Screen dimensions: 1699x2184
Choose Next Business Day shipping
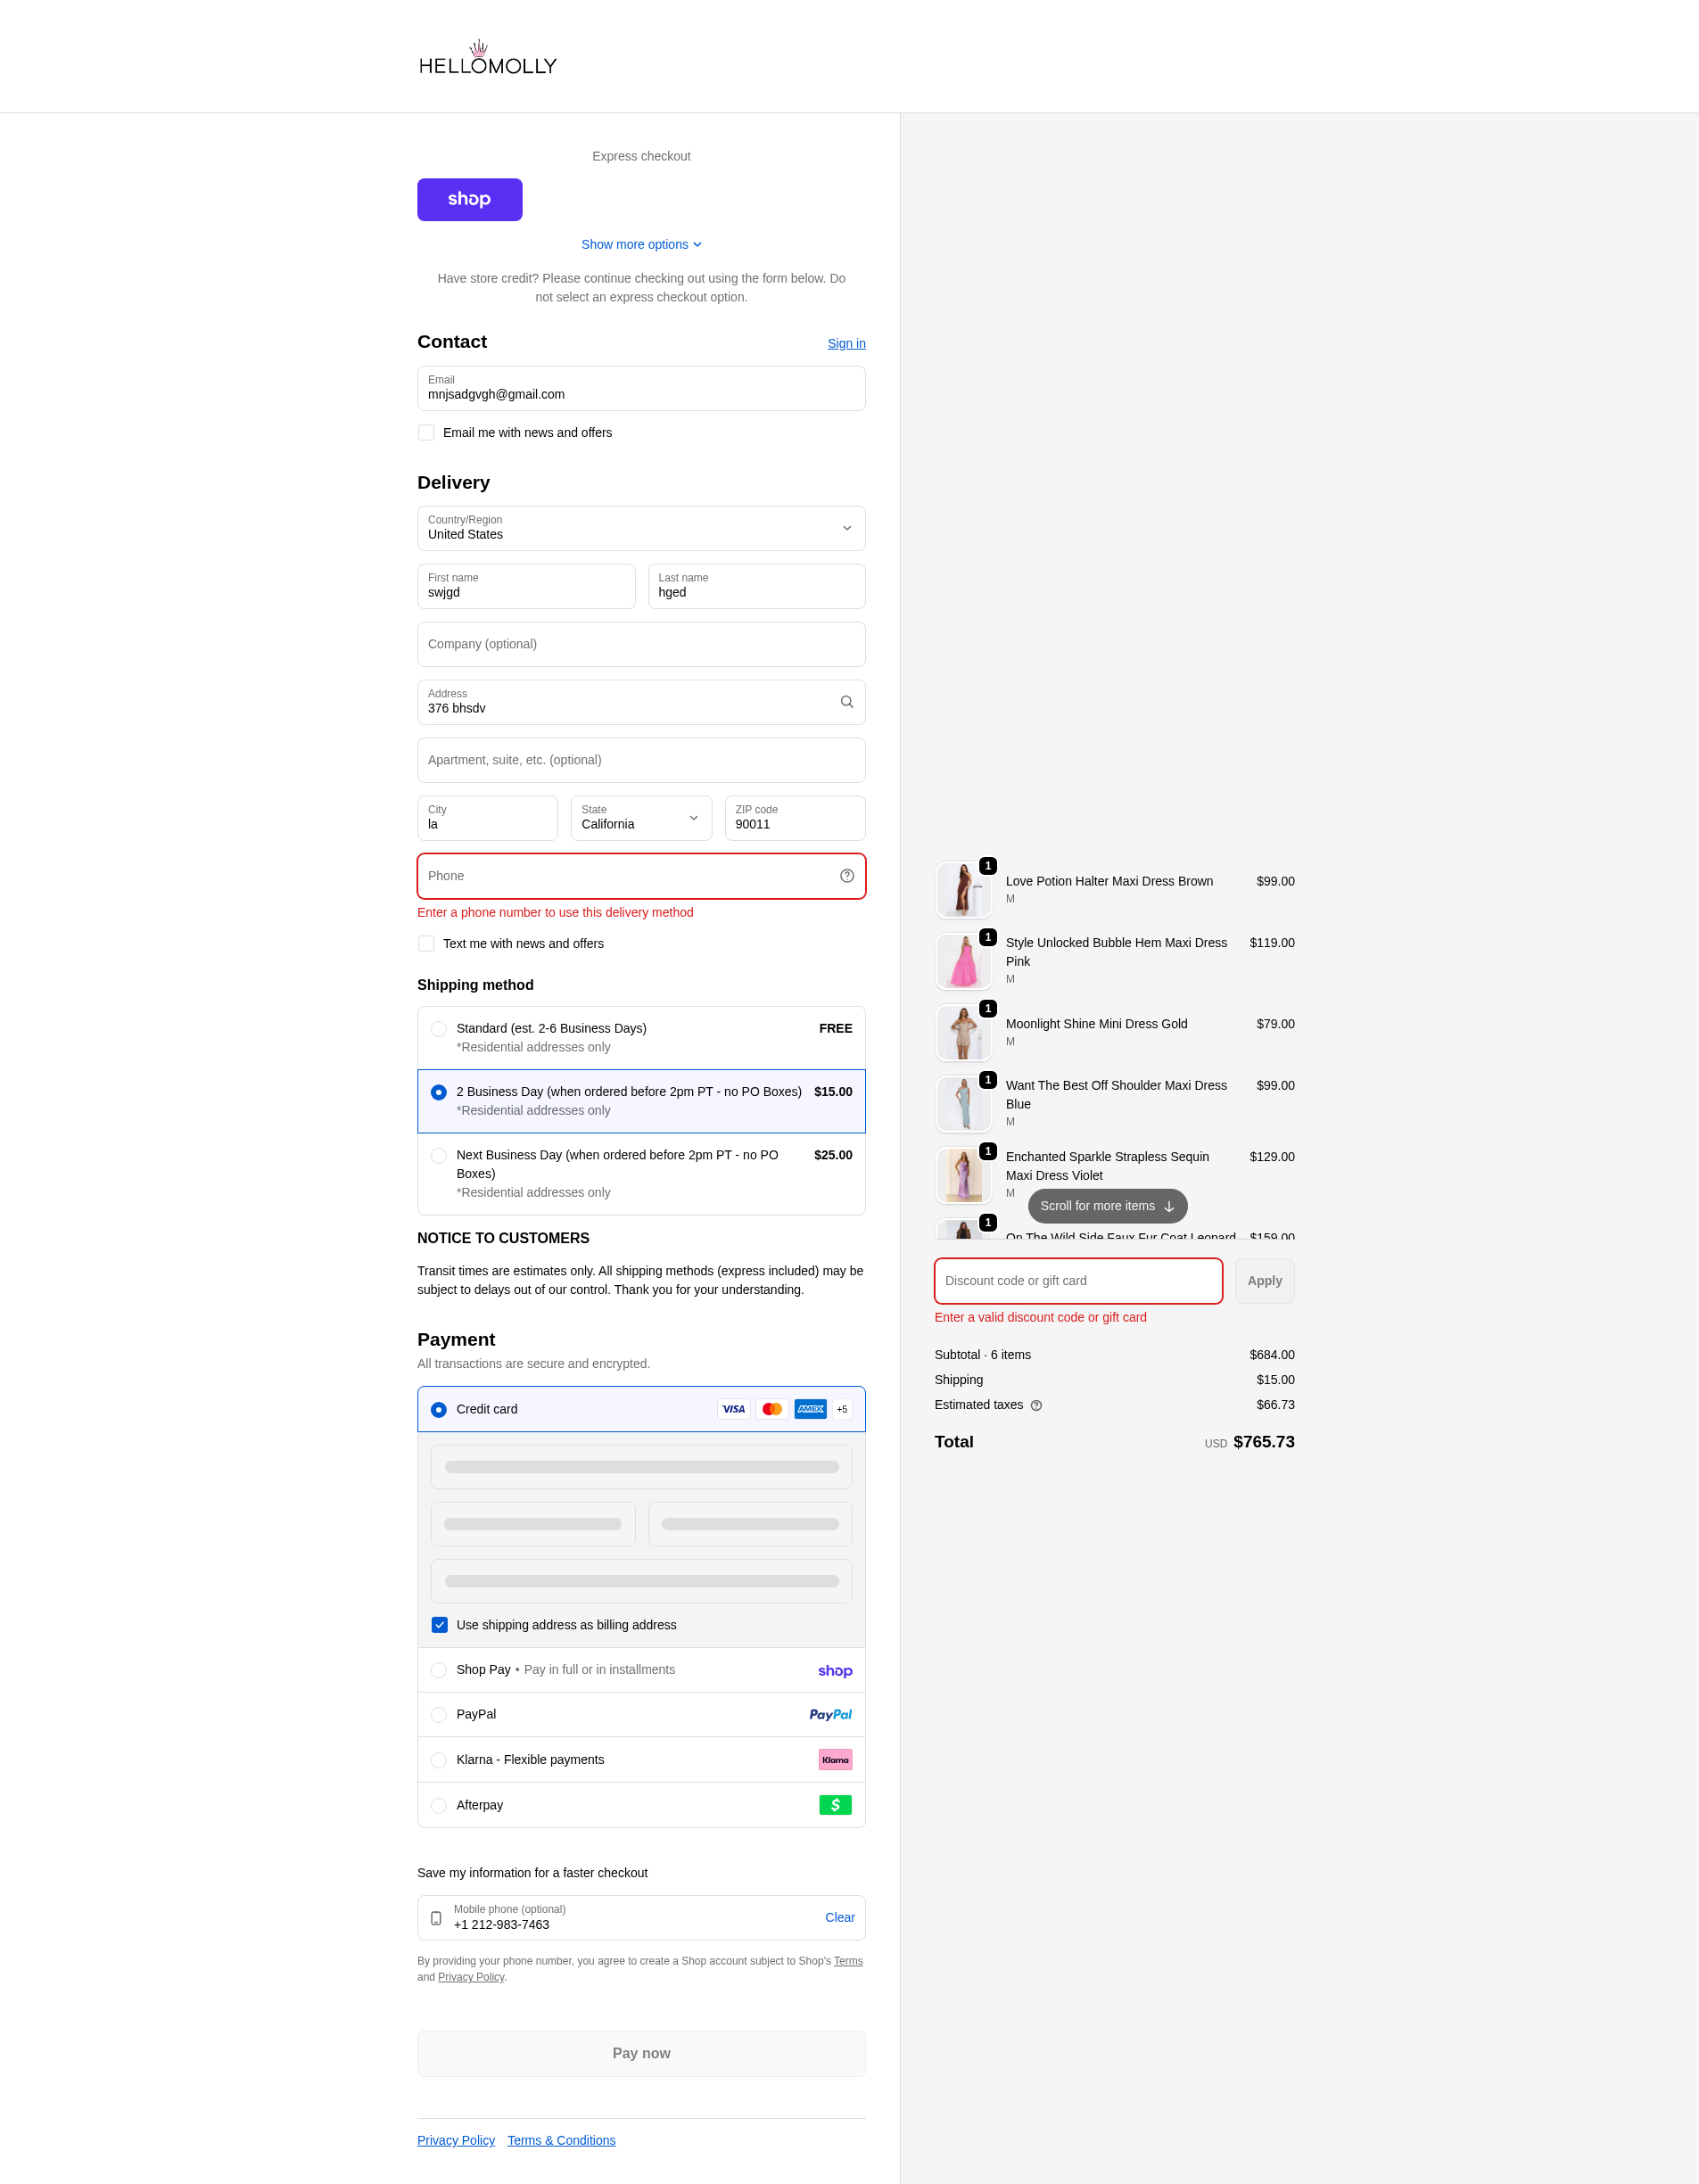tap(439, 1156)
